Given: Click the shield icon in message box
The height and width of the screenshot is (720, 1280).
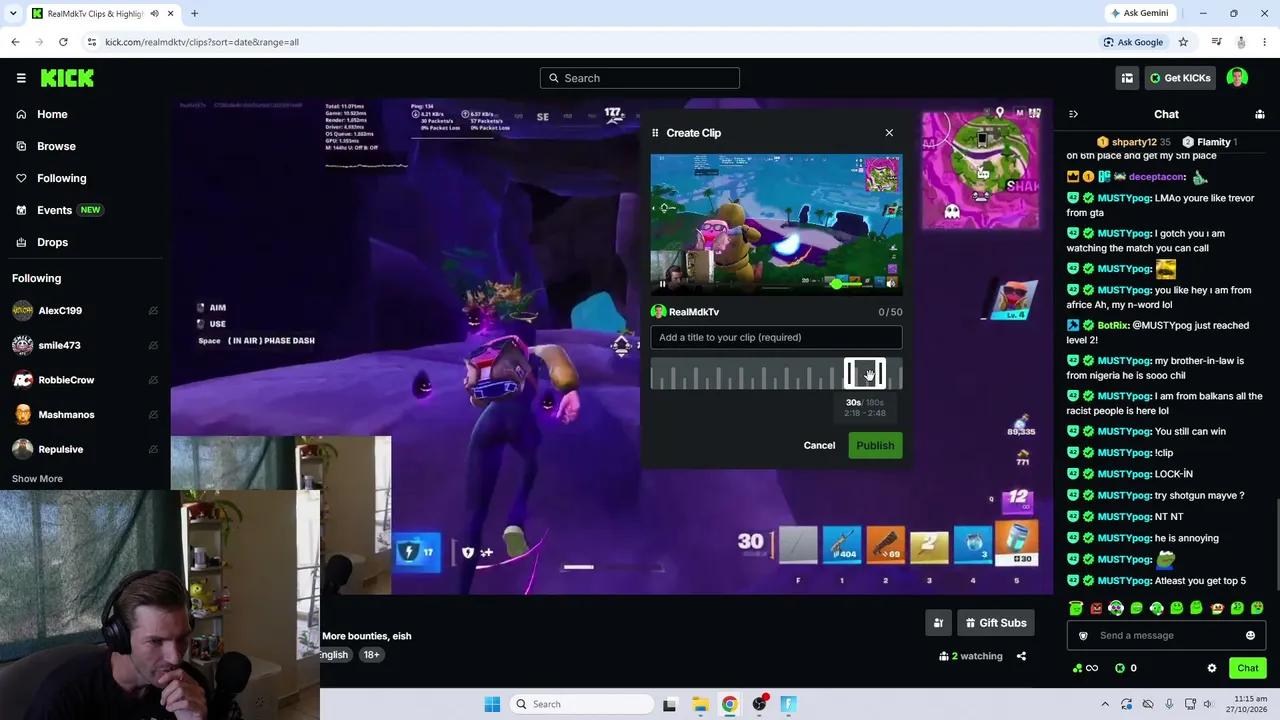Looking at the screenshot, I should pyautogui.click(x=1083, y=635).
